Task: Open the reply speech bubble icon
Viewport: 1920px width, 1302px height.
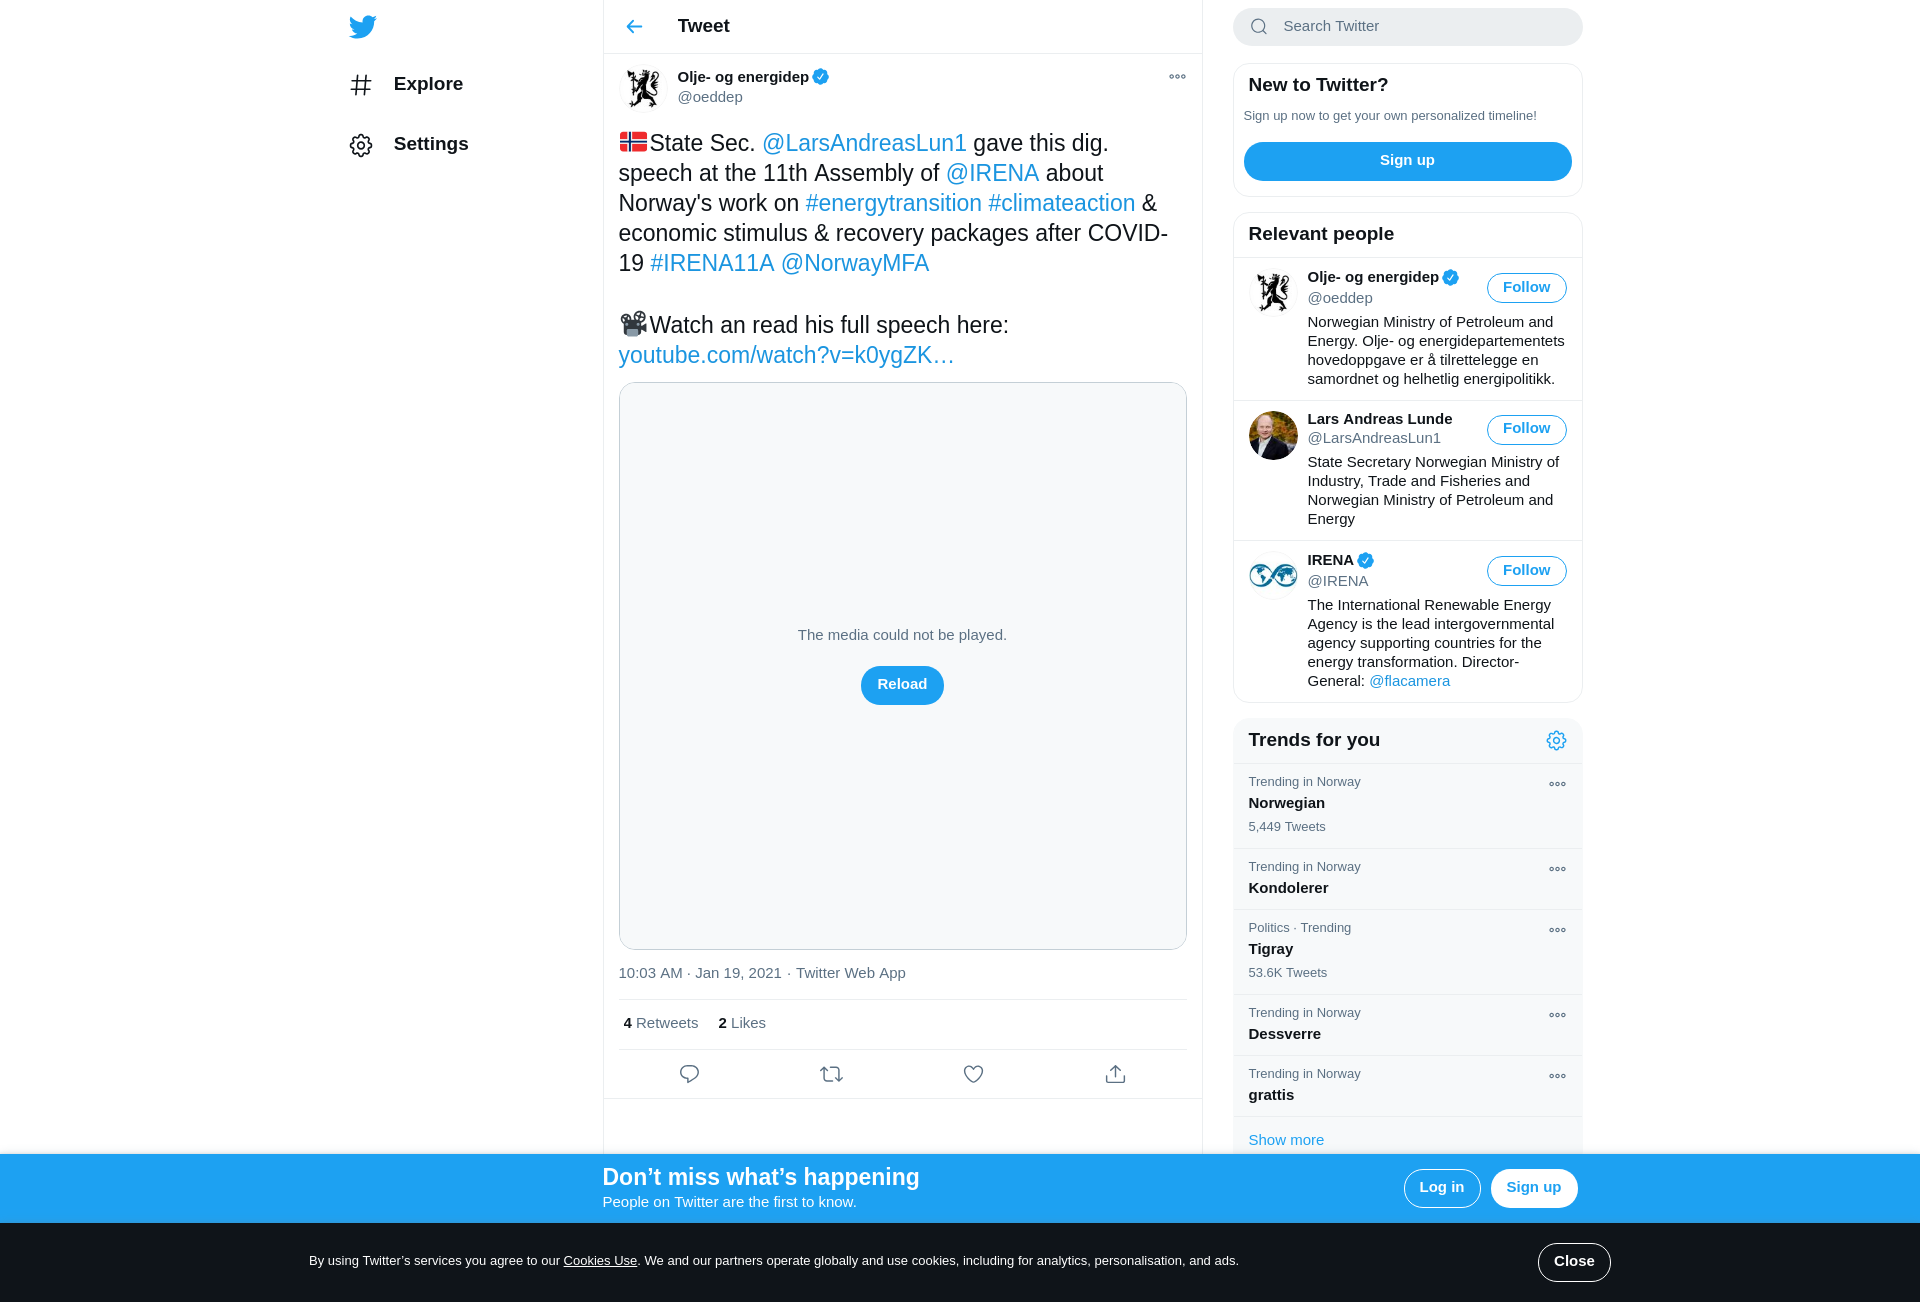Action: (x=689, y=1074)
